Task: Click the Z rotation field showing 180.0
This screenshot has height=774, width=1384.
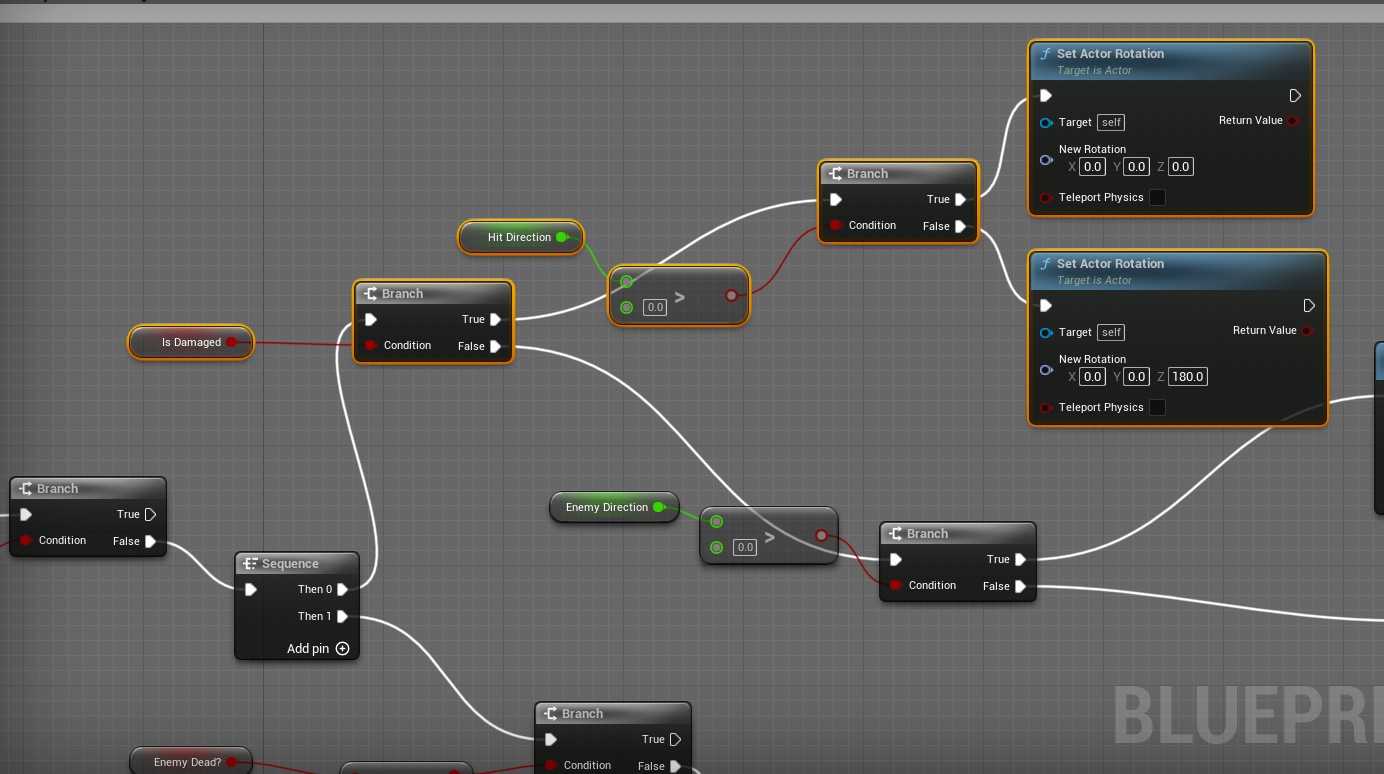Action: (x=1188, y=377)
